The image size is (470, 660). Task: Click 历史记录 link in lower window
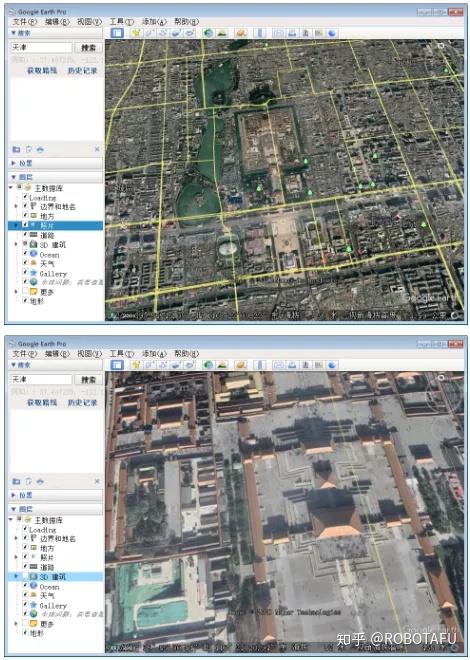tap(82, 403)
